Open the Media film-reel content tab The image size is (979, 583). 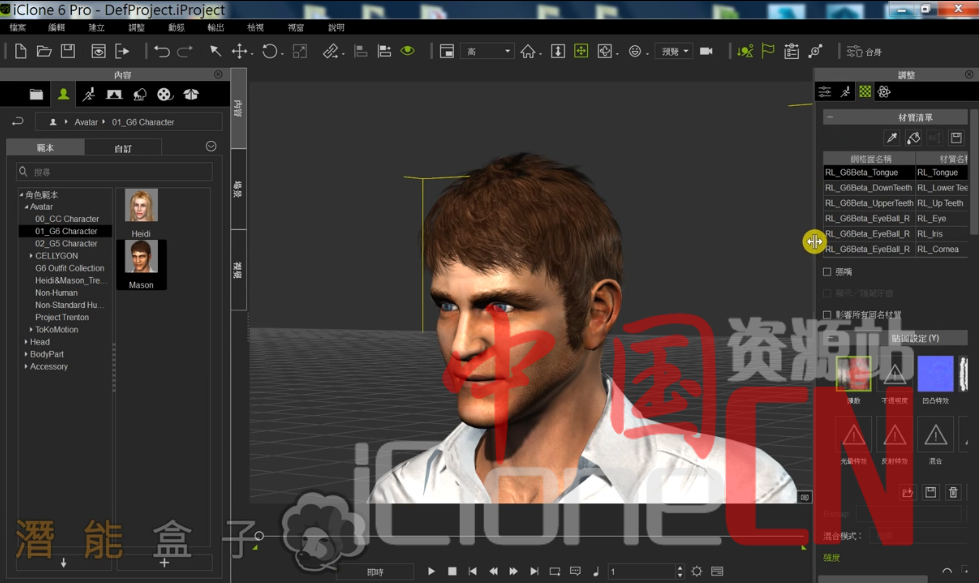tap(165, 94)
